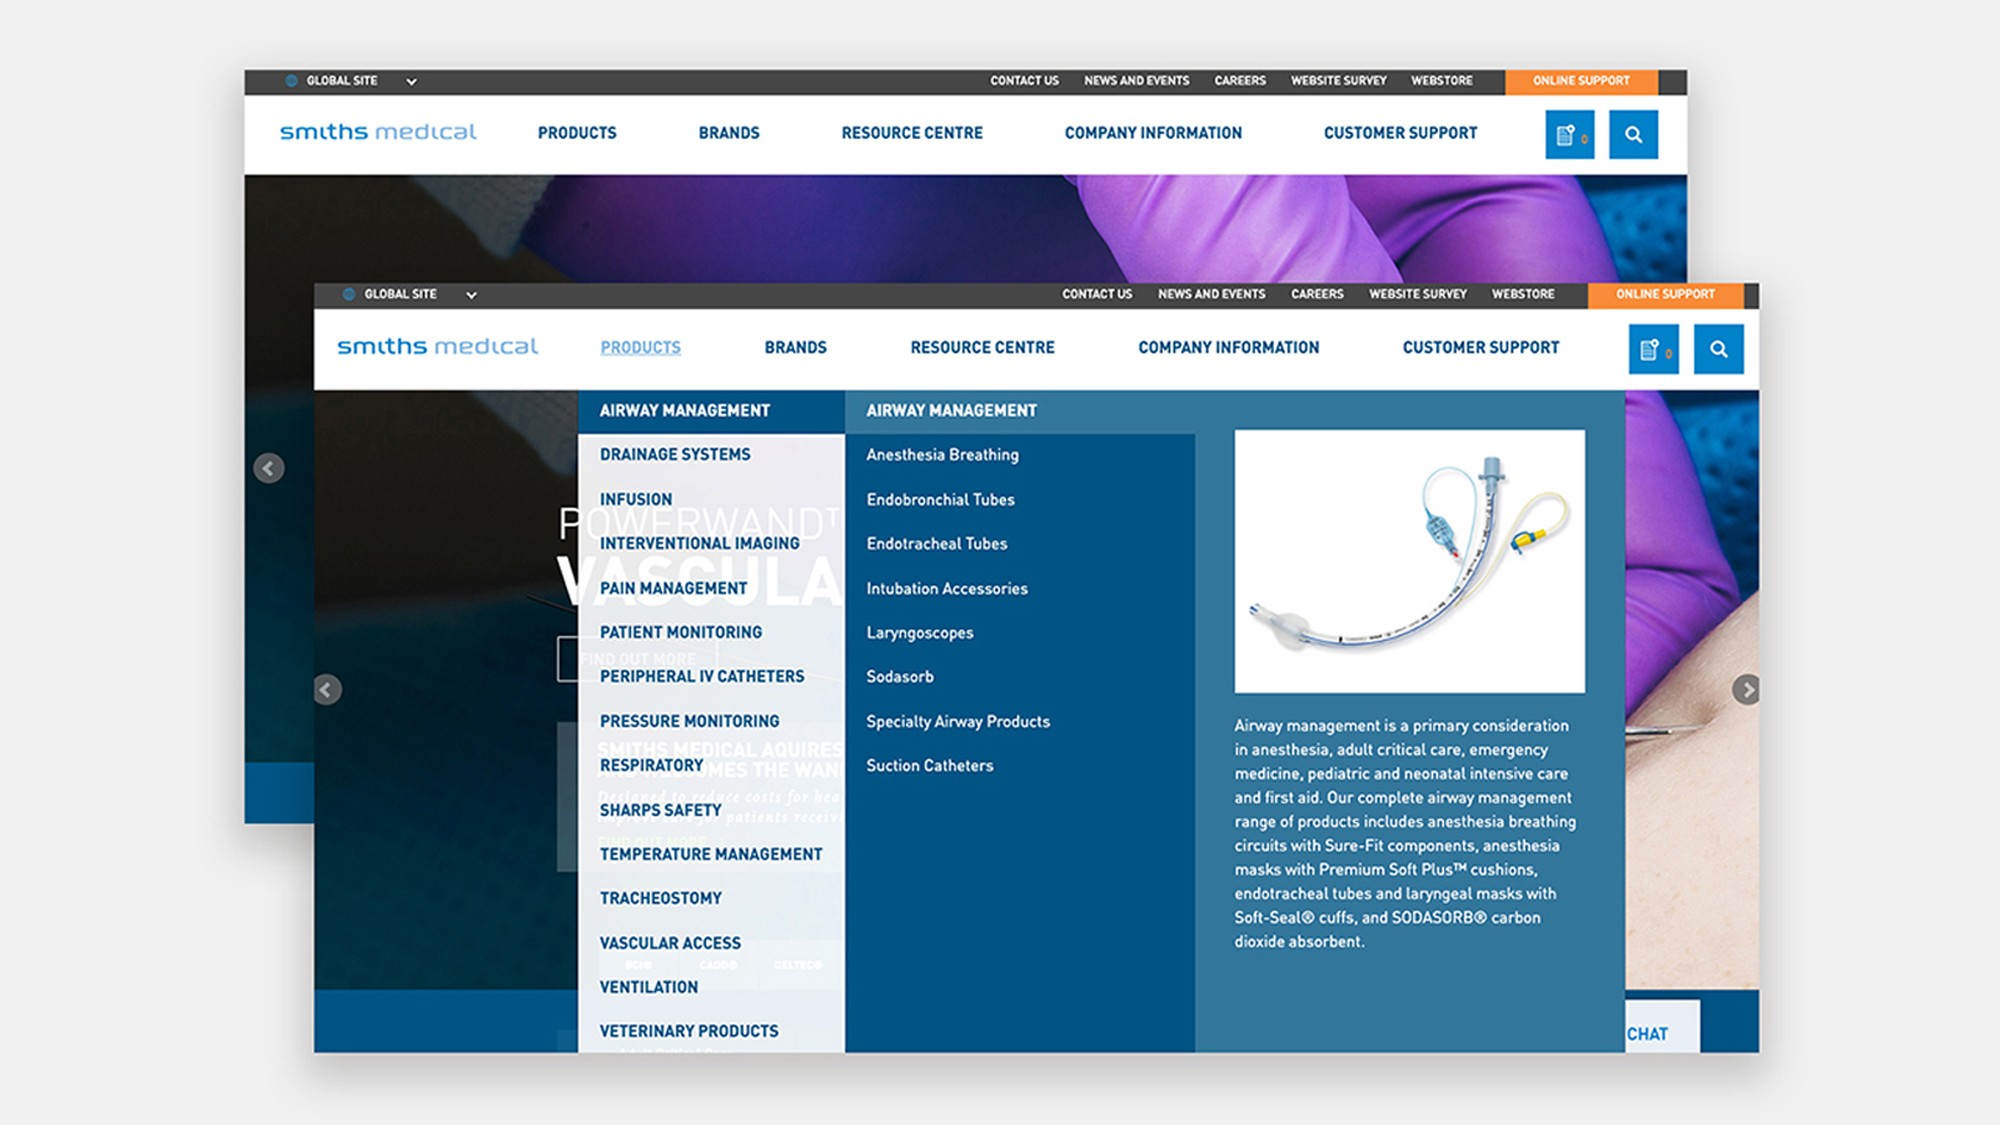The width and height of the screenshot is (2000, 1125).
Task: Click the endotracheal tube product image
Action: click(1410, 560)
